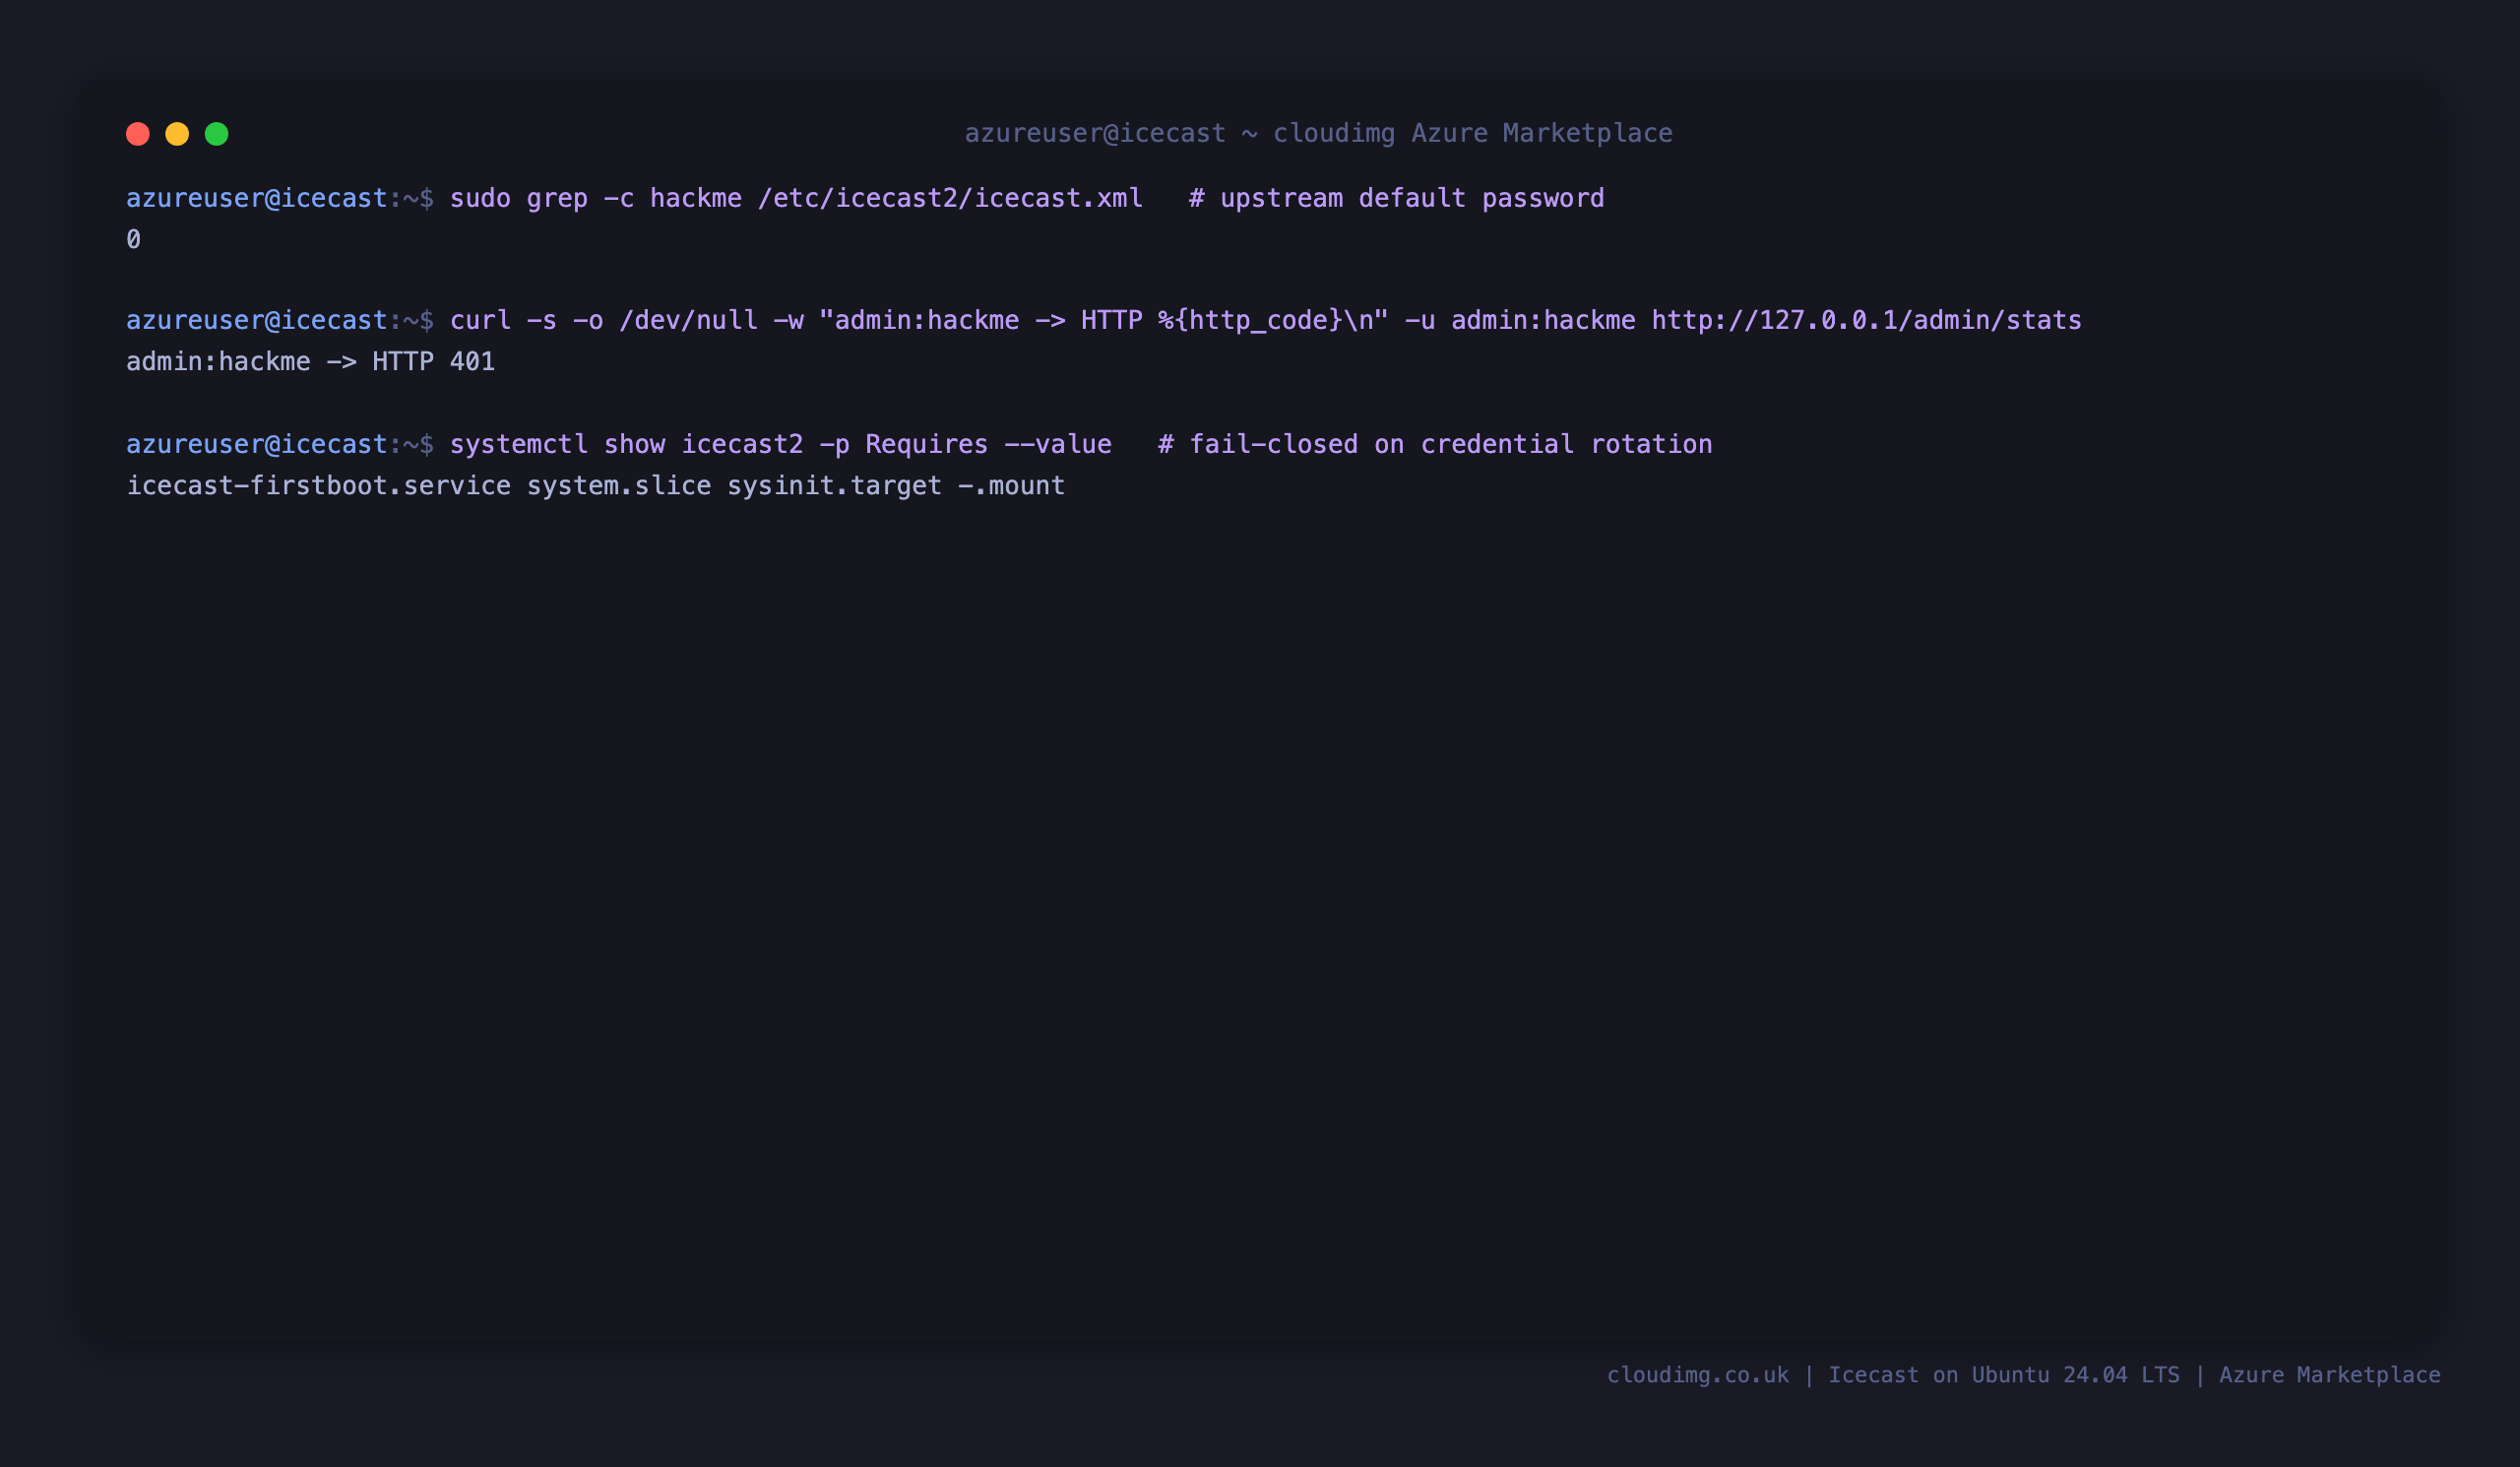The height and width of the screenshot is (1467, 2520).
Task: Click 'cloudimg.co.uk' in the footer
Action: (x=1698, y=1375)
